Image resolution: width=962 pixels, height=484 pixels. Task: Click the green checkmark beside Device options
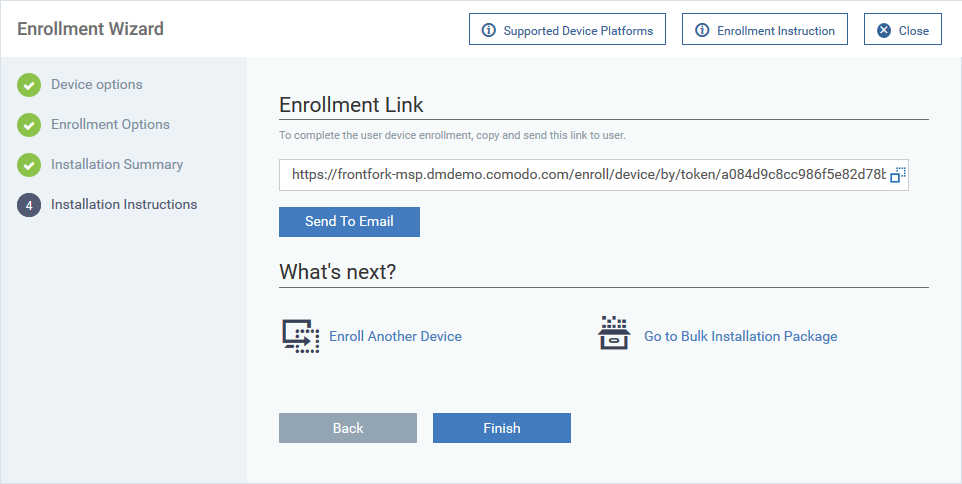tap(29, 85)
